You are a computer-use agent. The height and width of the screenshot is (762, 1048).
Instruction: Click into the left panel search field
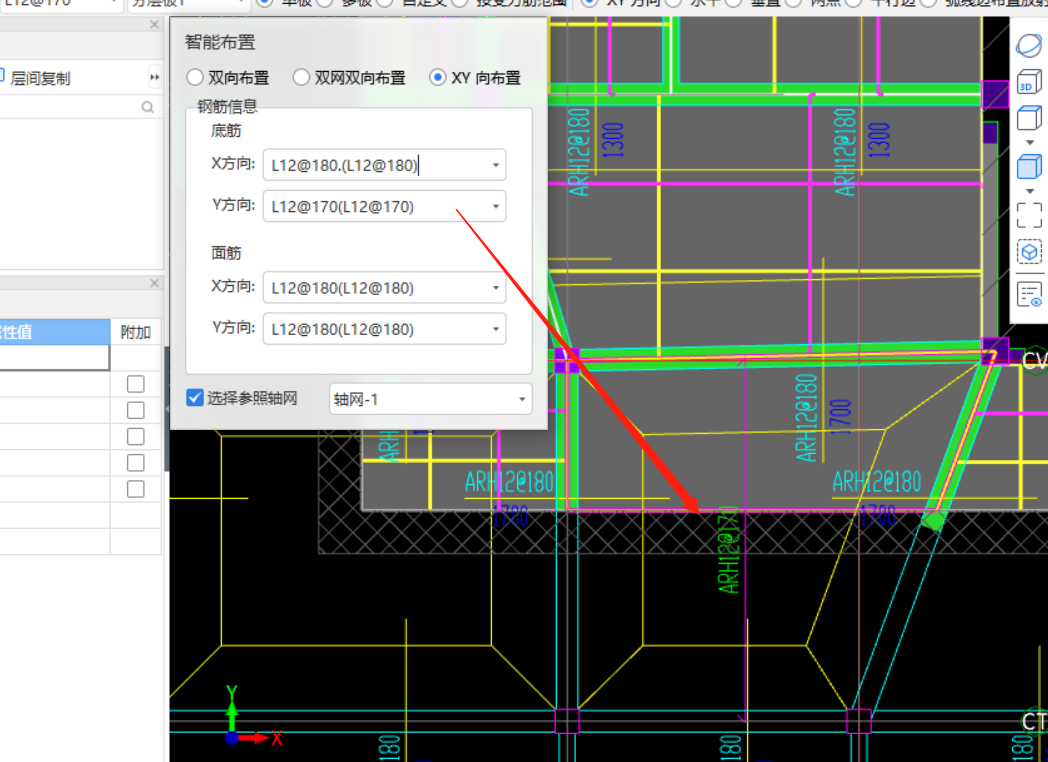coord(70,107)
